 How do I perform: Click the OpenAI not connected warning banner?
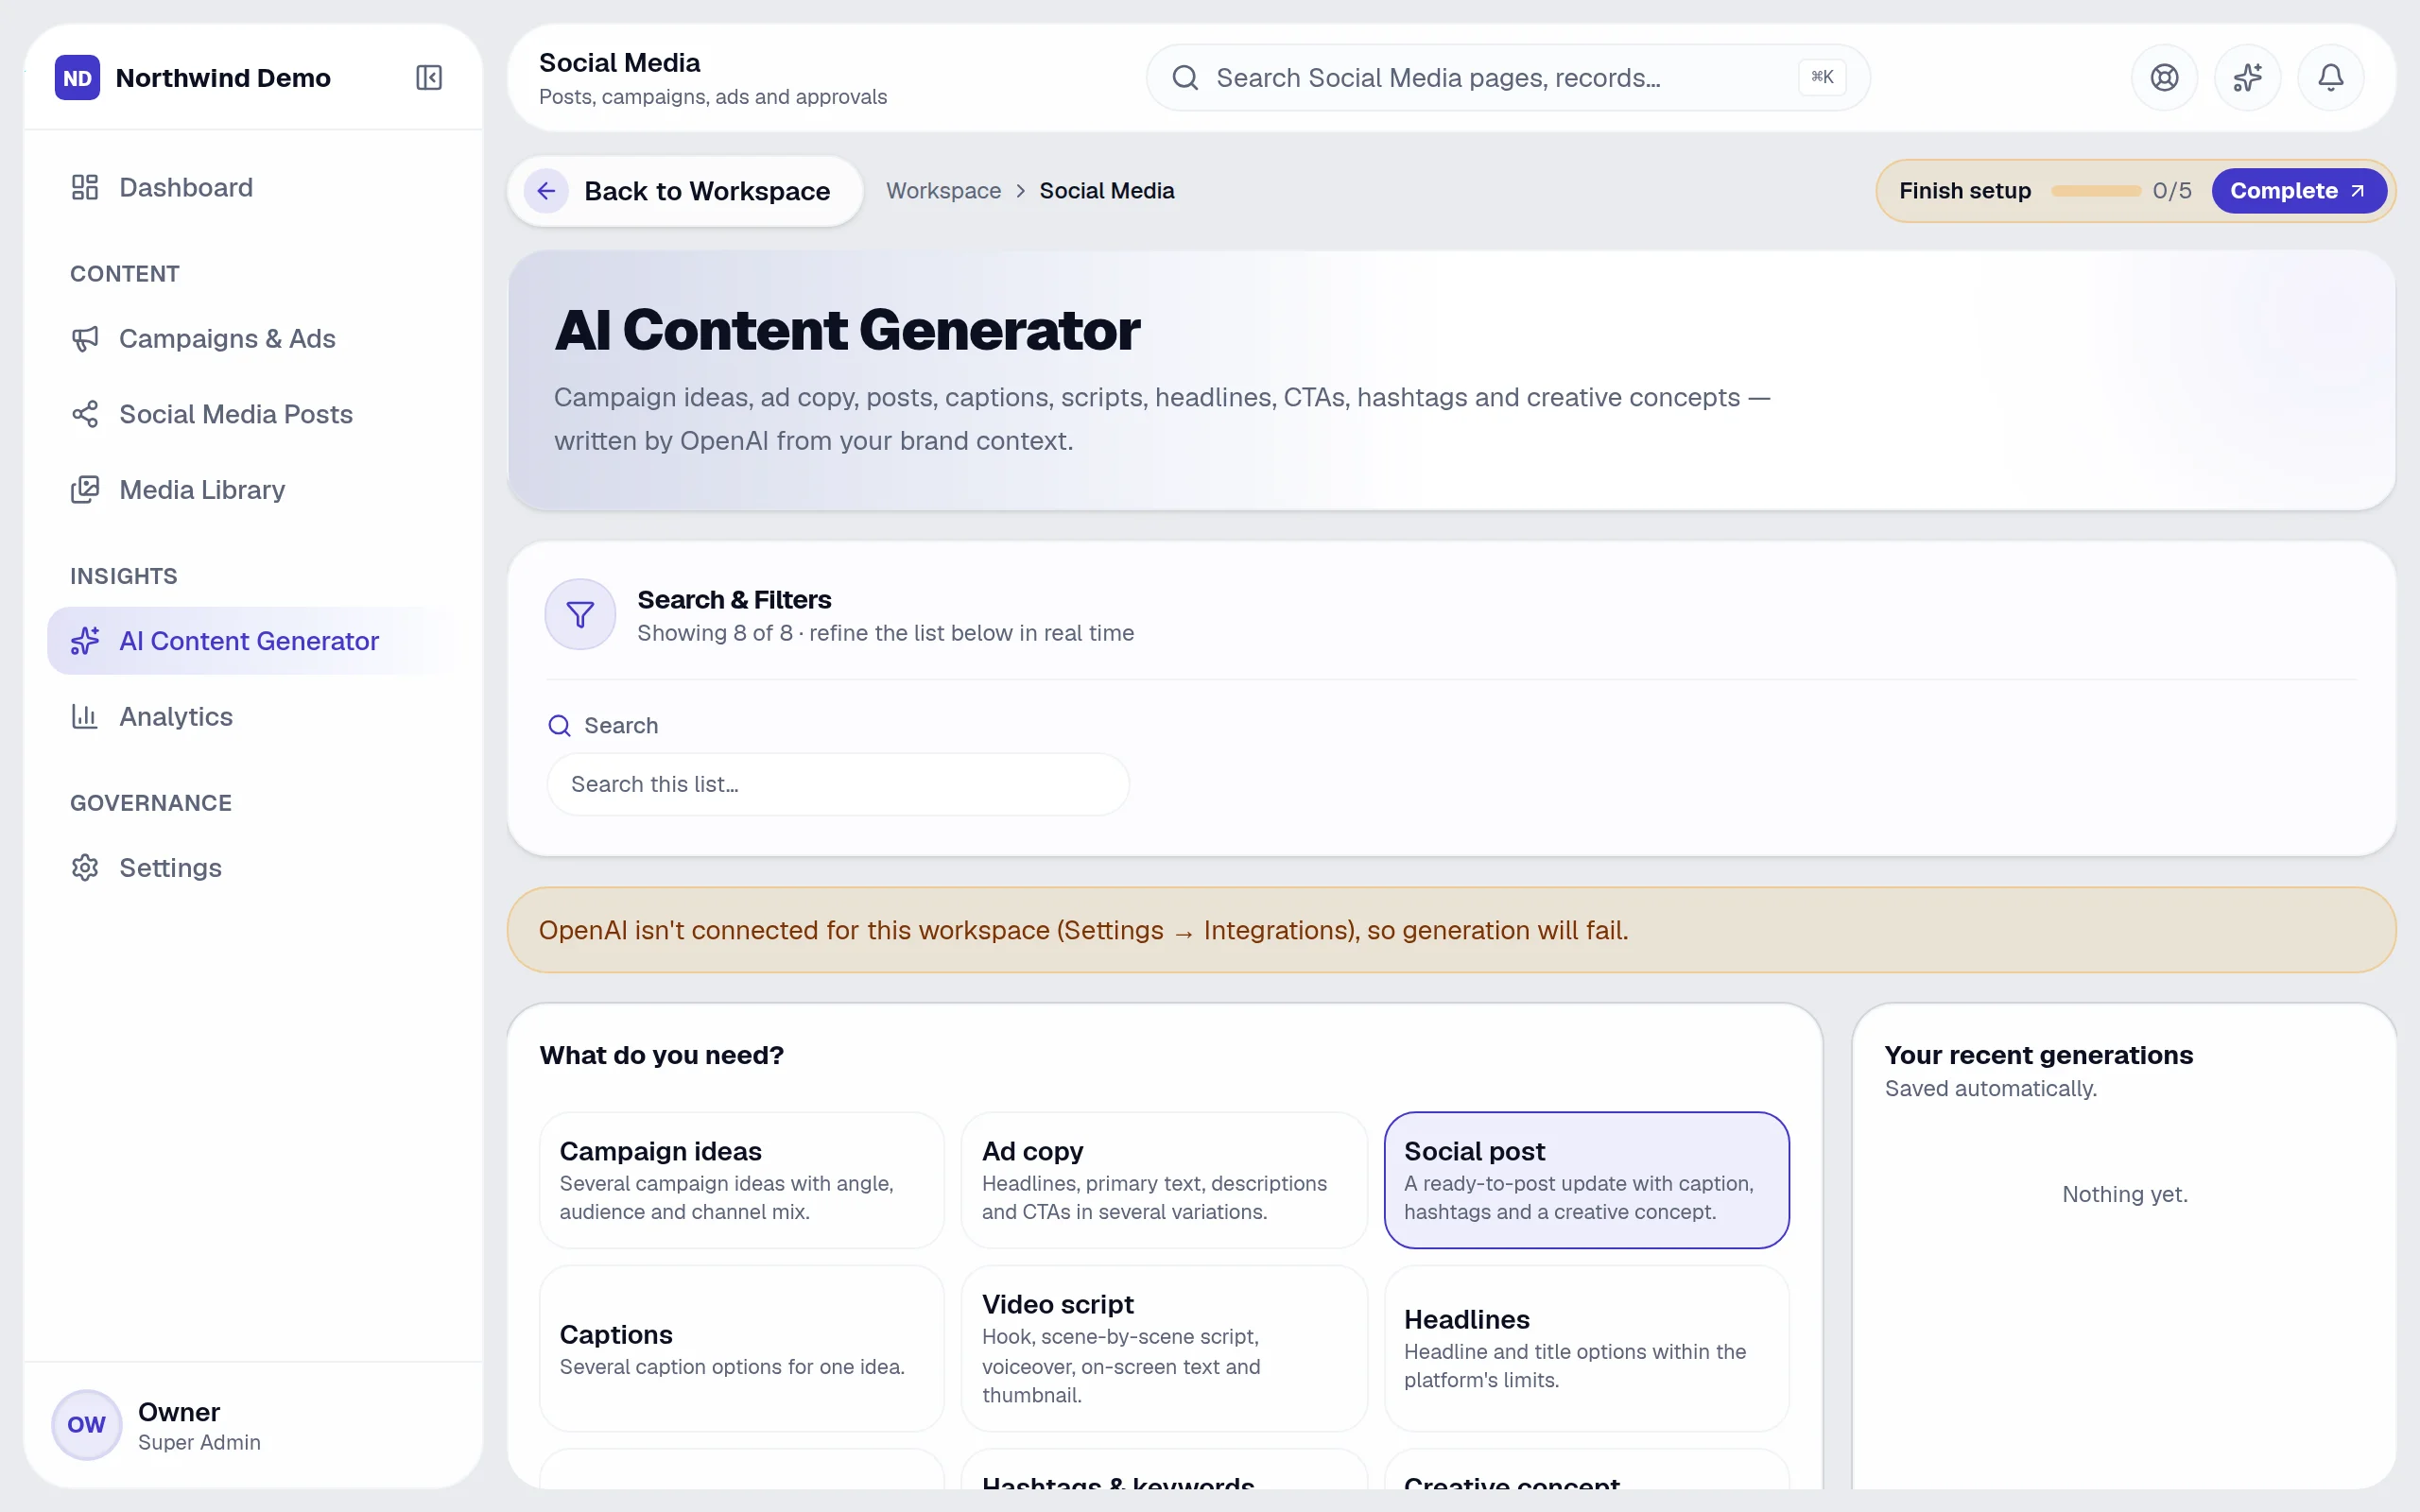tap(1451, 930)
